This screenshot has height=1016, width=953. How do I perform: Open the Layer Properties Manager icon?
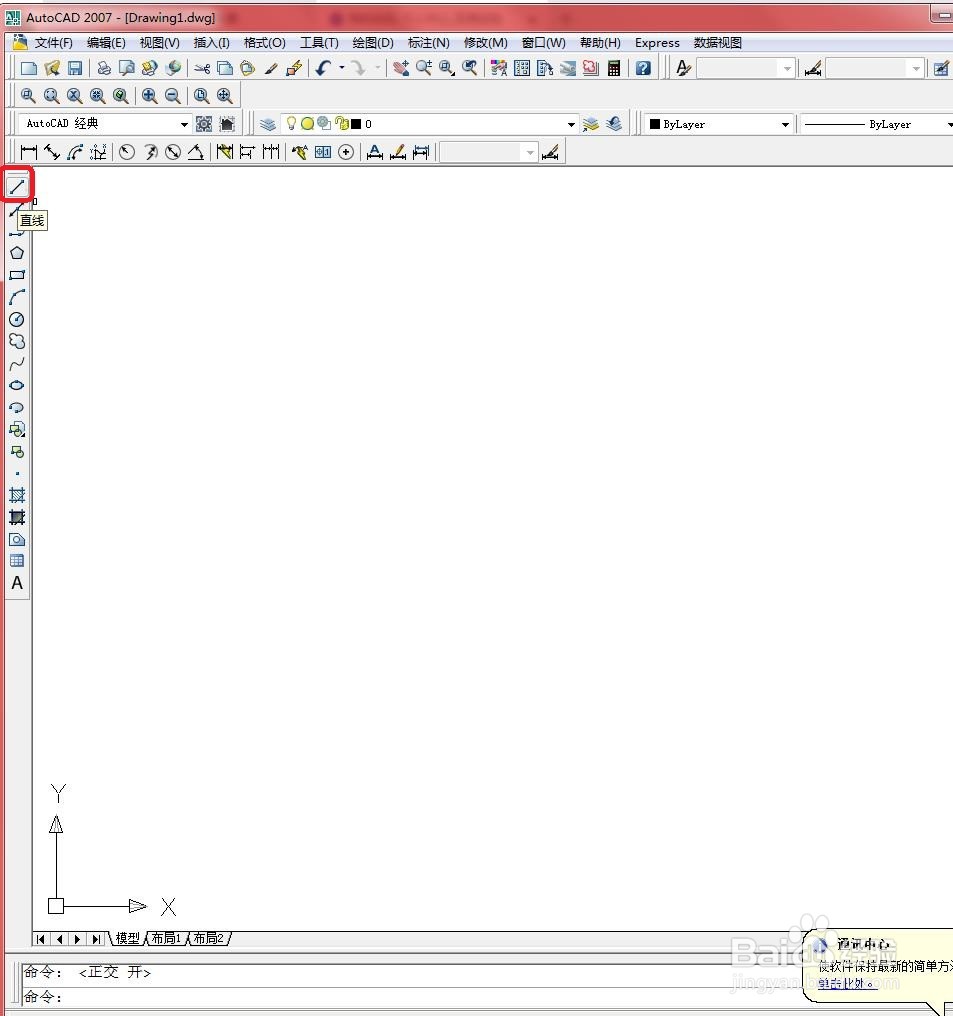point(268,124)
